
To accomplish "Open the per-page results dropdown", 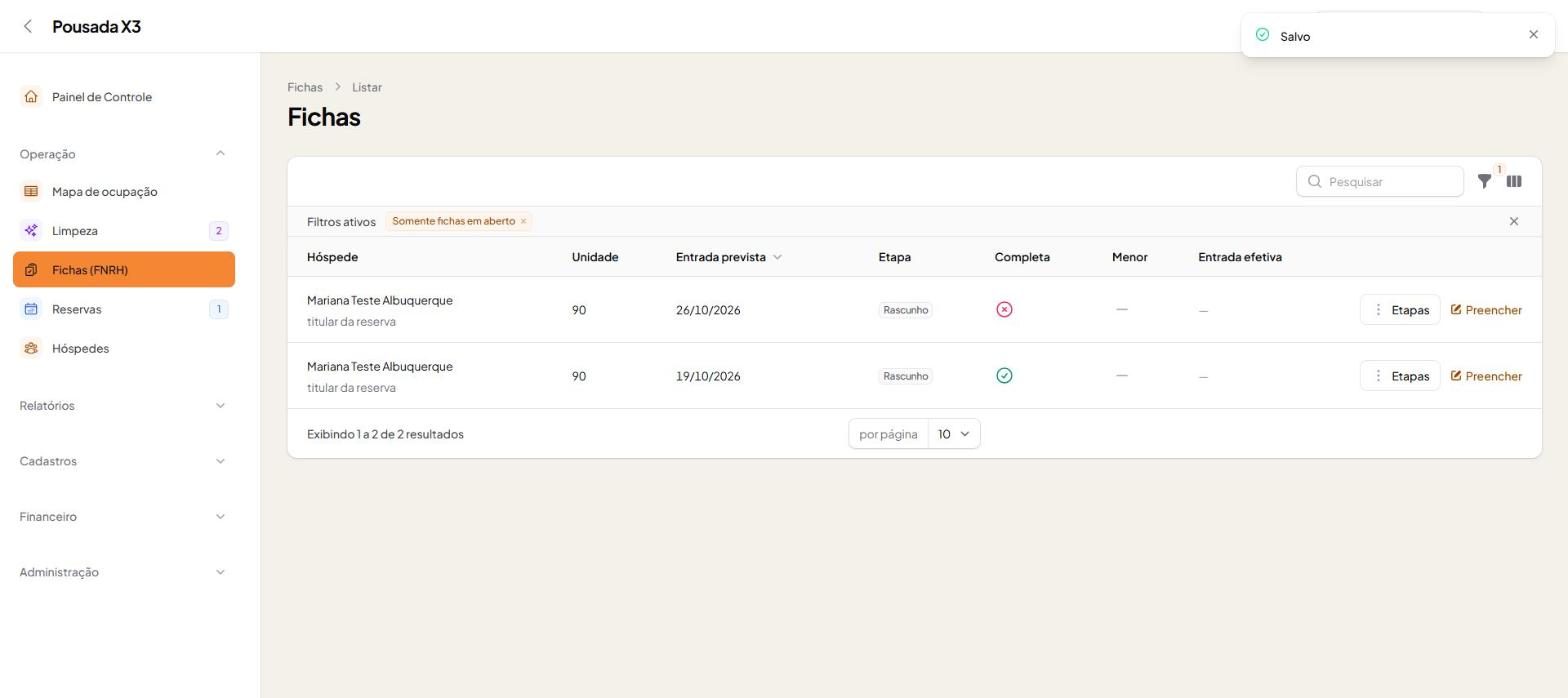I will (954, 434).
